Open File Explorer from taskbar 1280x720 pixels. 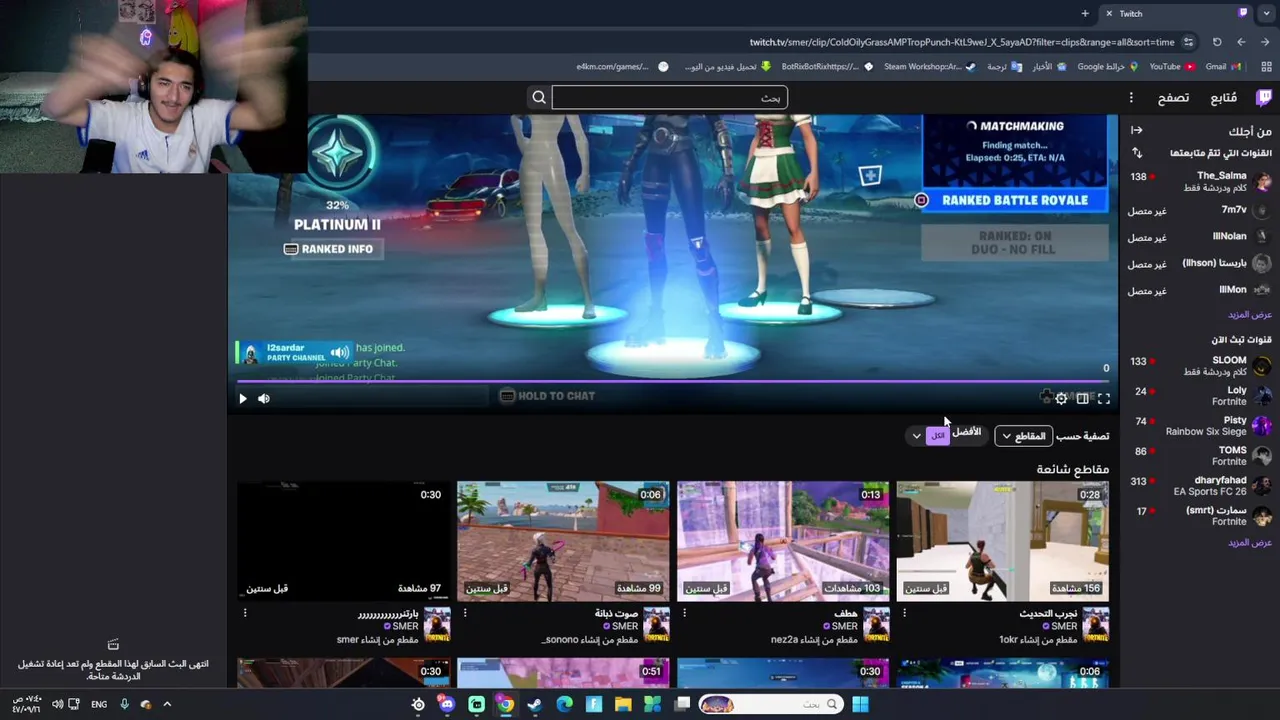(623, 704)
